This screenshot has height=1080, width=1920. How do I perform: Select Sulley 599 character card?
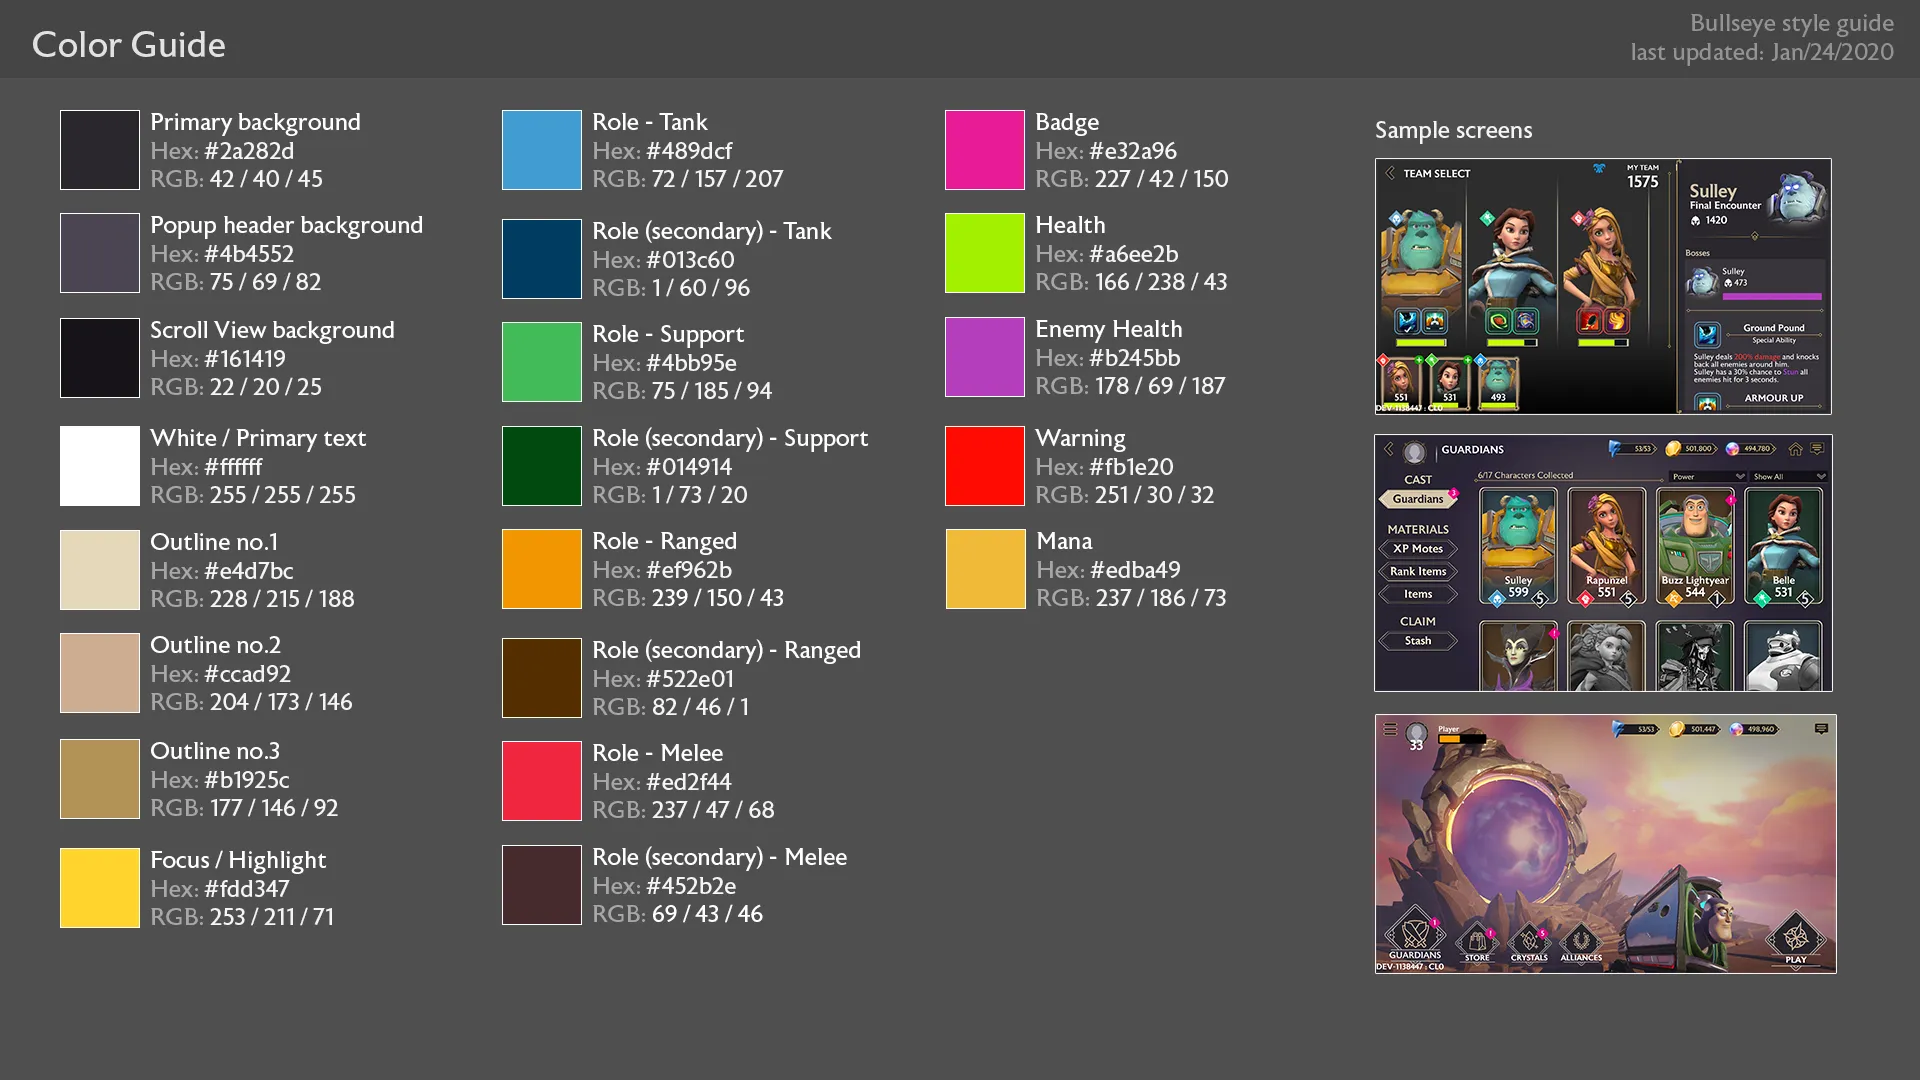coord(1518,548)
